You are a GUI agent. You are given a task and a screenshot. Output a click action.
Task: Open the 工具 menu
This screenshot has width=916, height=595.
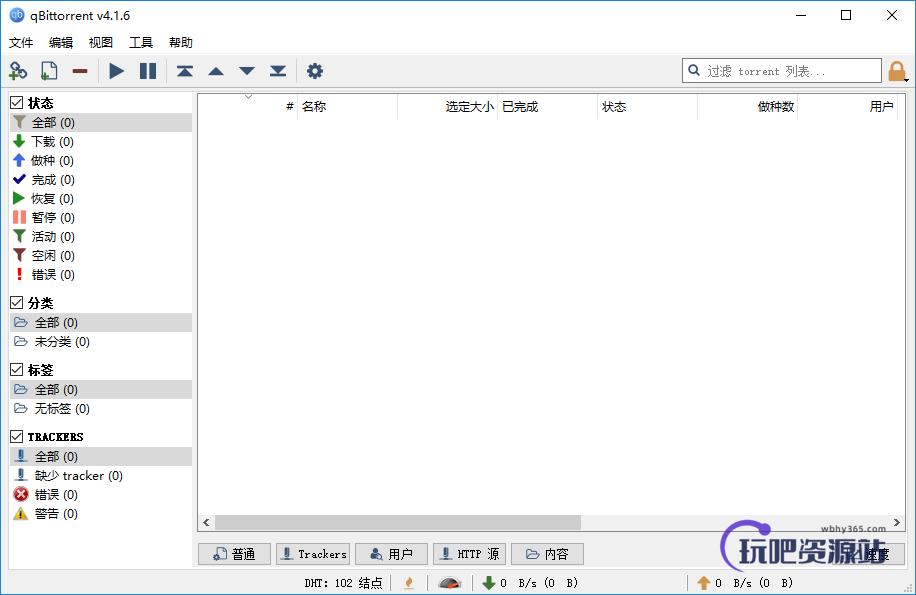(141, 43)
